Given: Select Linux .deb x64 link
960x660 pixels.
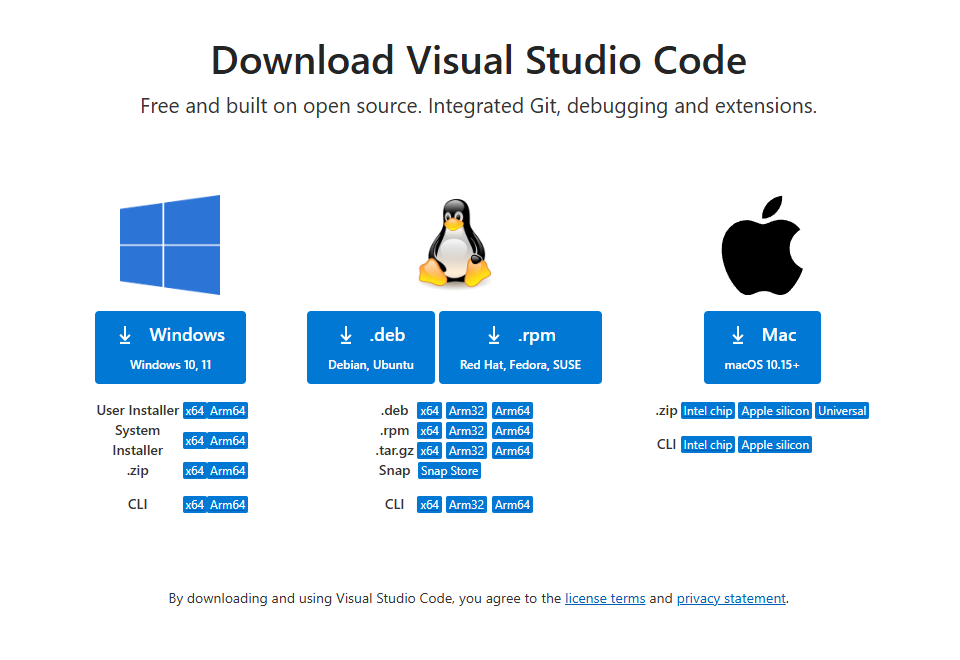Looking at the screenshot, I should [x=429, y=411].
